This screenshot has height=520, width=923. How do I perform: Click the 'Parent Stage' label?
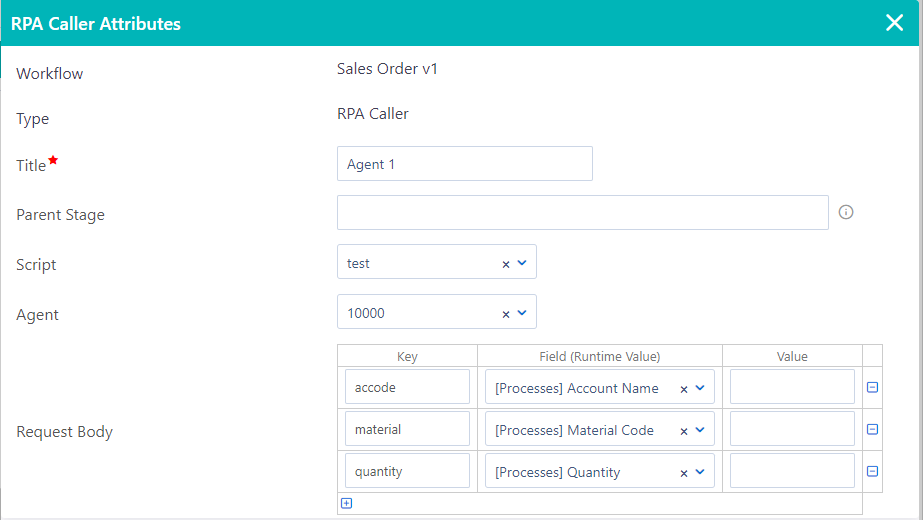pos(60,215)
